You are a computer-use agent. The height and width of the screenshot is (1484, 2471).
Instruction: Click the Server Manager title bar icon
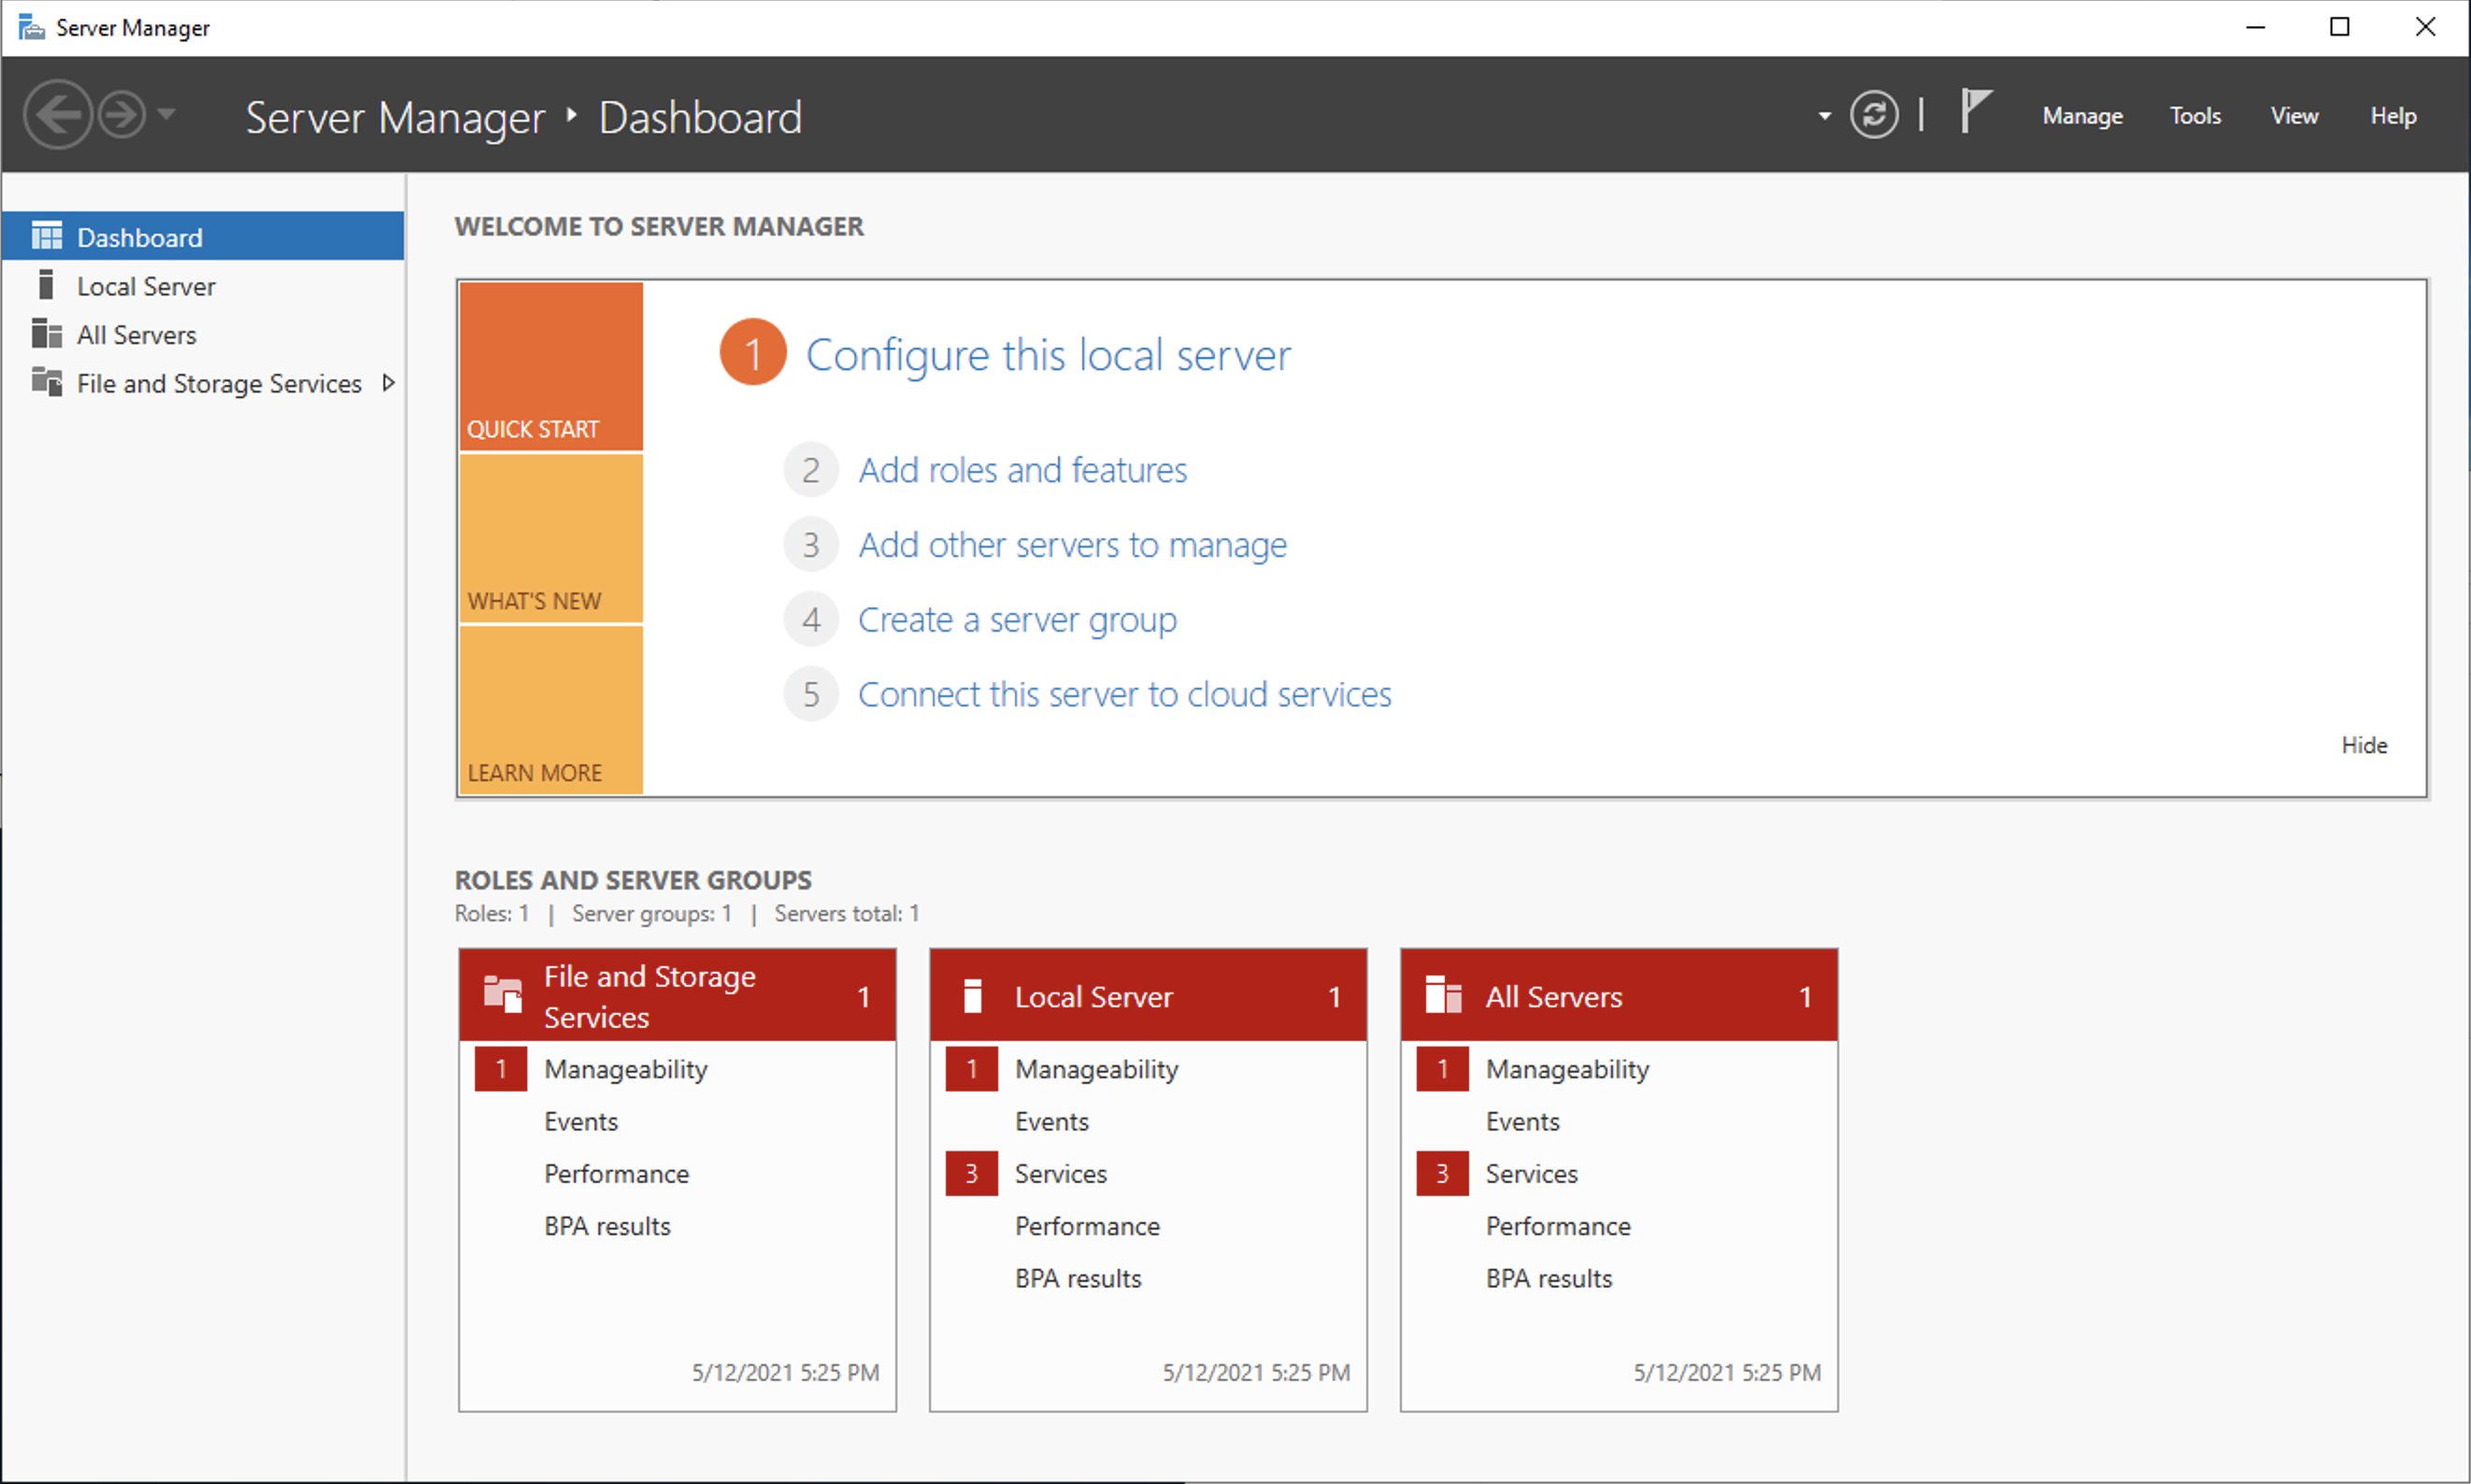(x=32, y=27)
